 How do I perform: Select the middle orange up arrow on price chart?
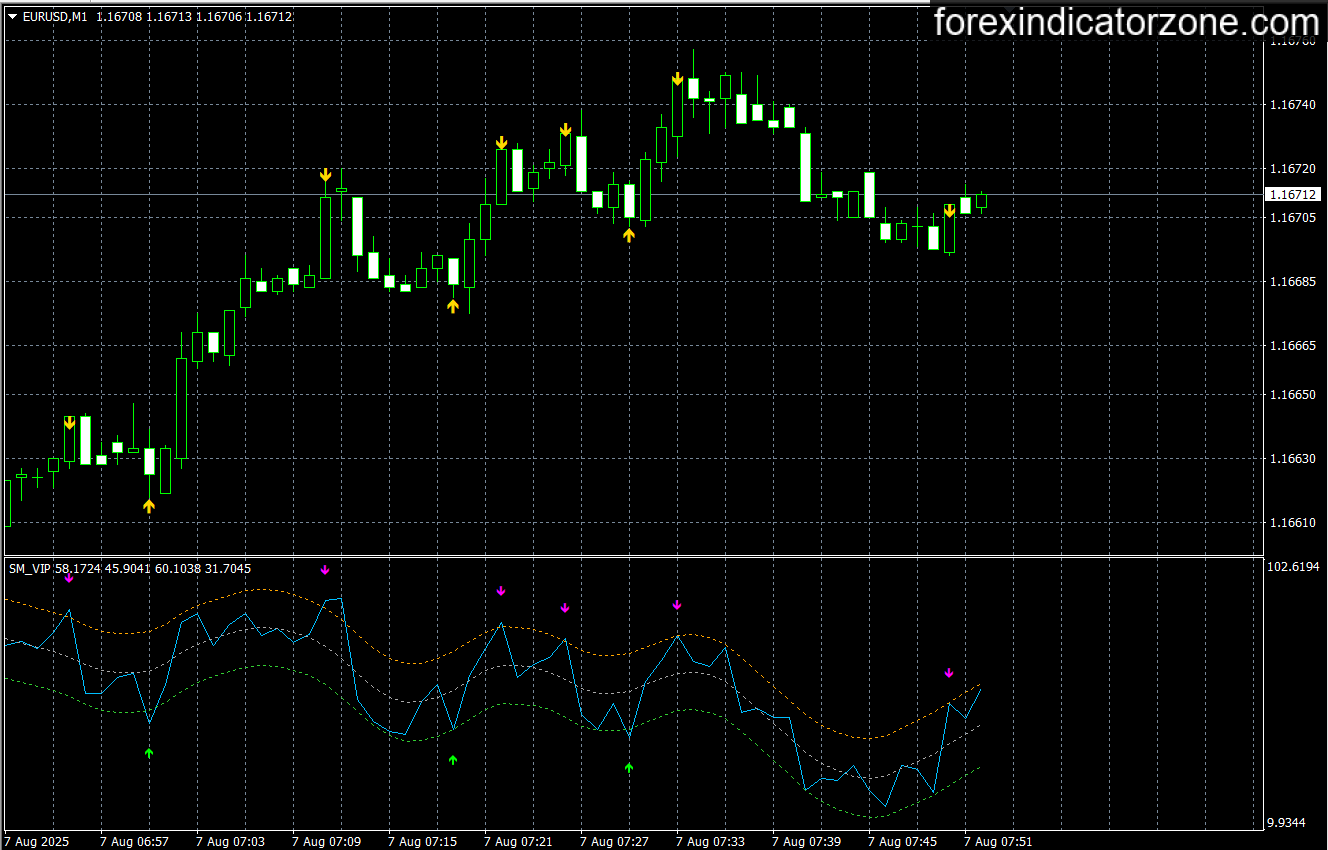[x=453, y=306]
